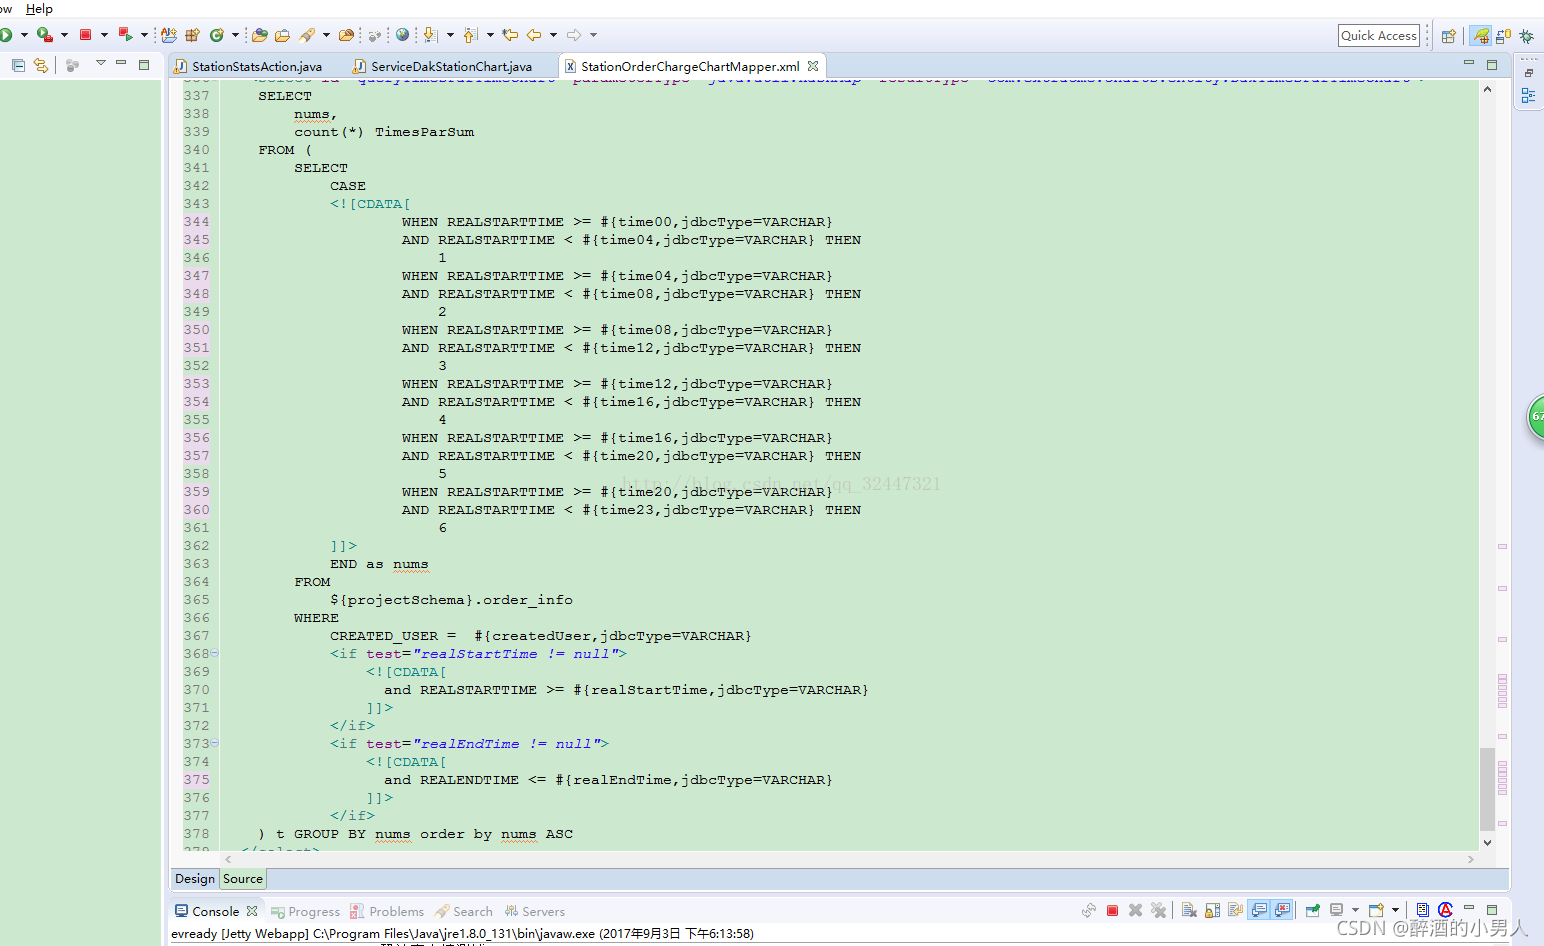
Task: Click Word Wrap icon in Console toolbar
Action: click(x=1235, y=910)
